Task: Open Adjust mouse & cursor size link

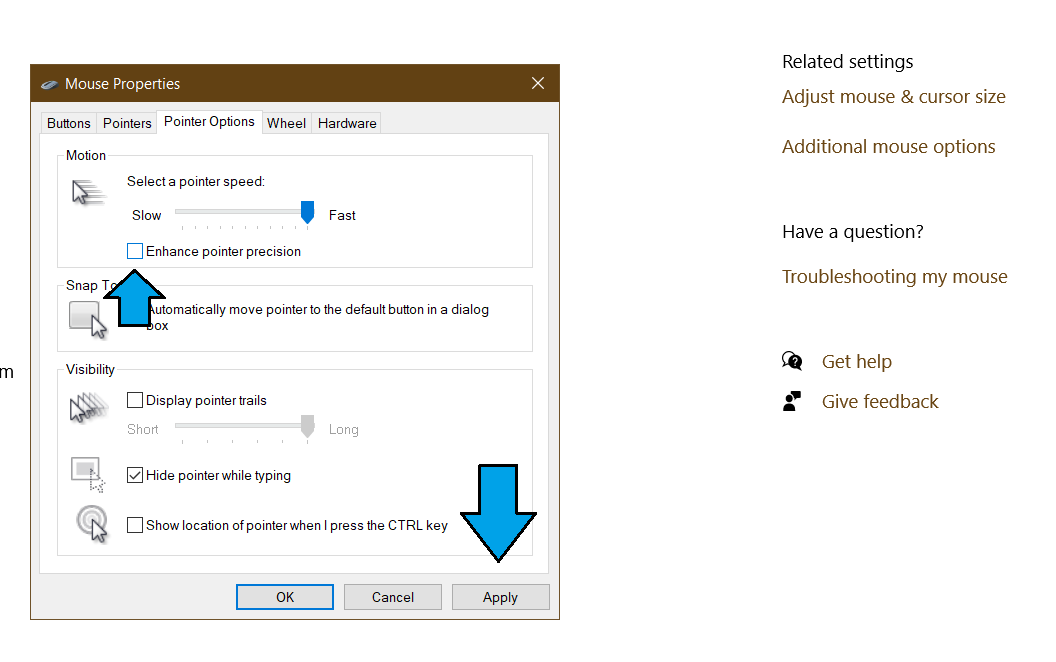Action: point(894,97)
